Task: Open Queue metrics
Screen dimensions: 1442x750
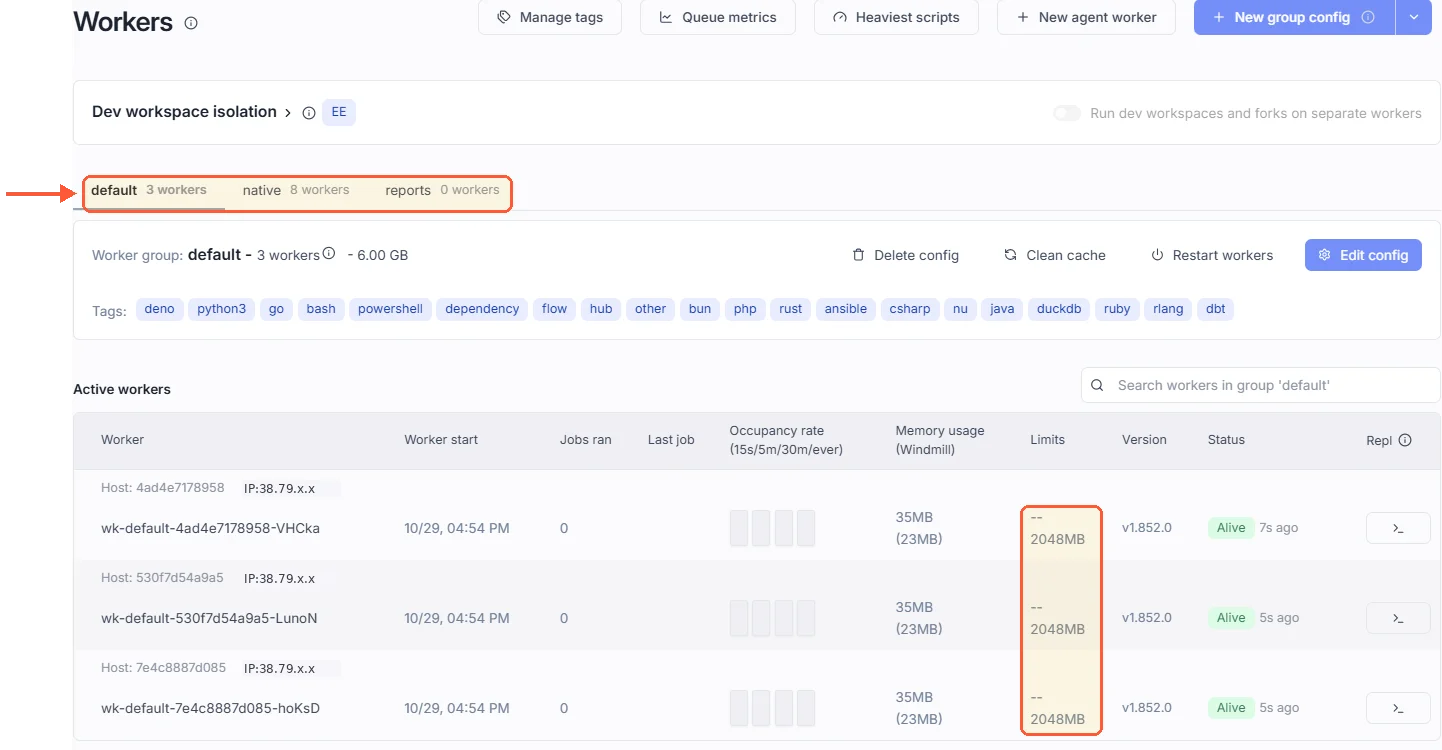Action: click(718, 17)
